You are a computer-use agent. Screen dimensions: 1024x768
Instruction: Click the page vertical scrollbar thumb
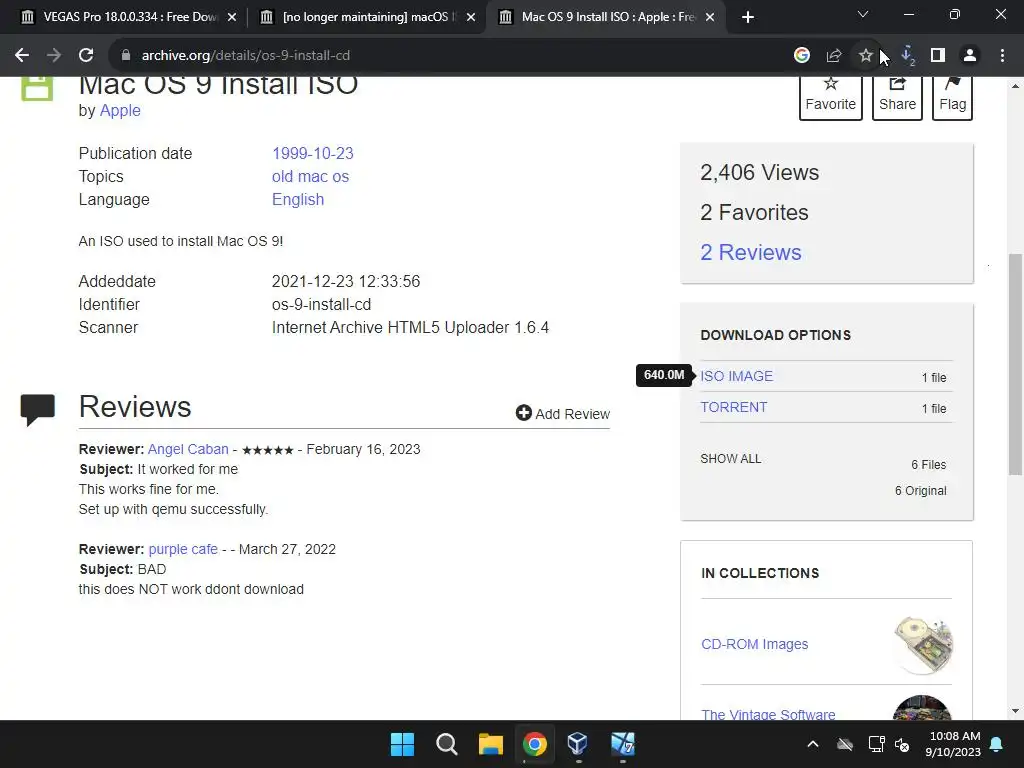(x=1015, y=364)
